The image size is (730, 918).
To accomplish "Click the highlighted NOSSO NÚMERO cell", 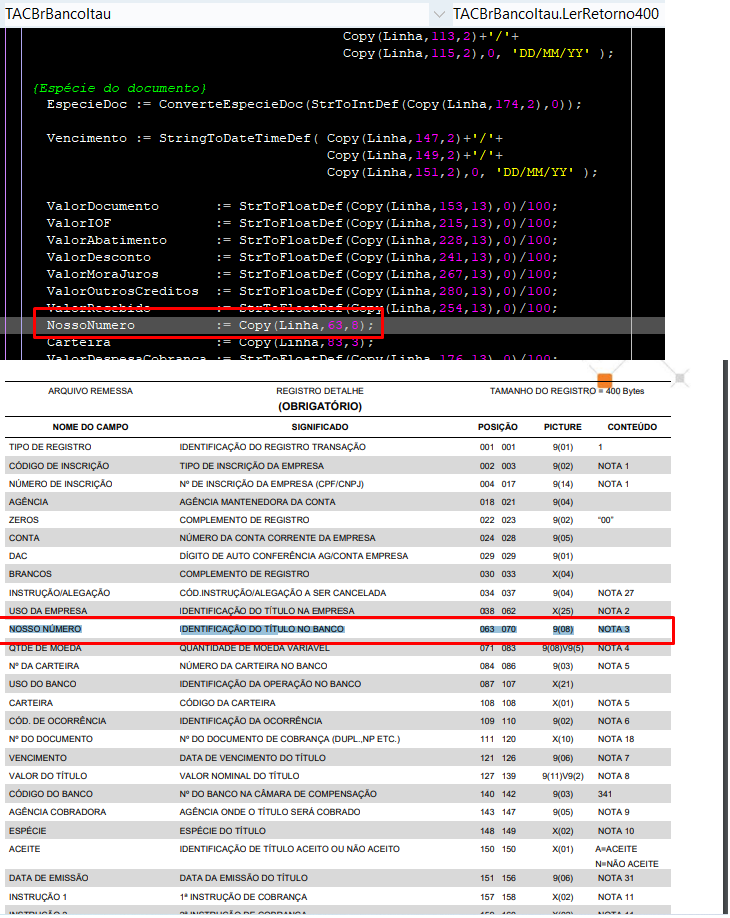I will (45, 629).
